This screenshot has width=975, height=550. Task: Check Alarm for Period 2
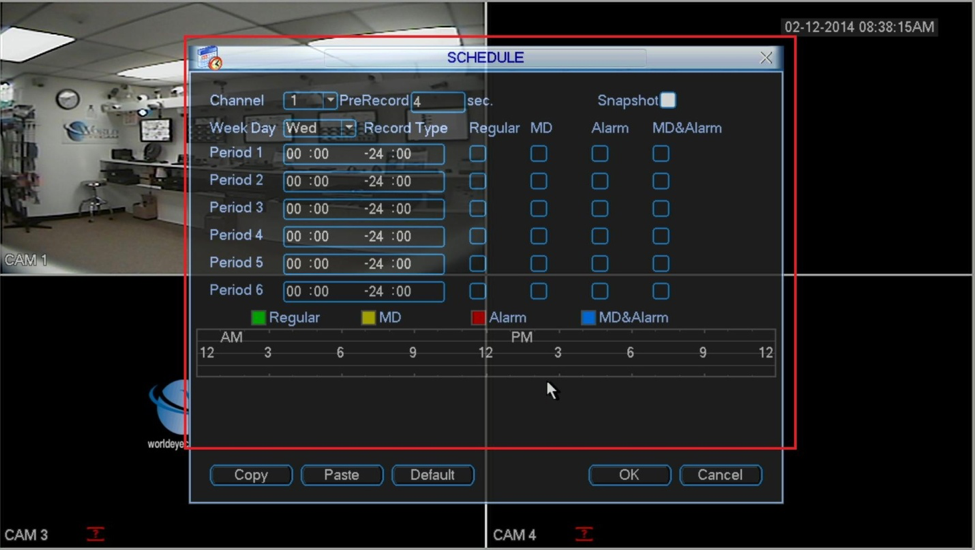(x=599, y=181)
